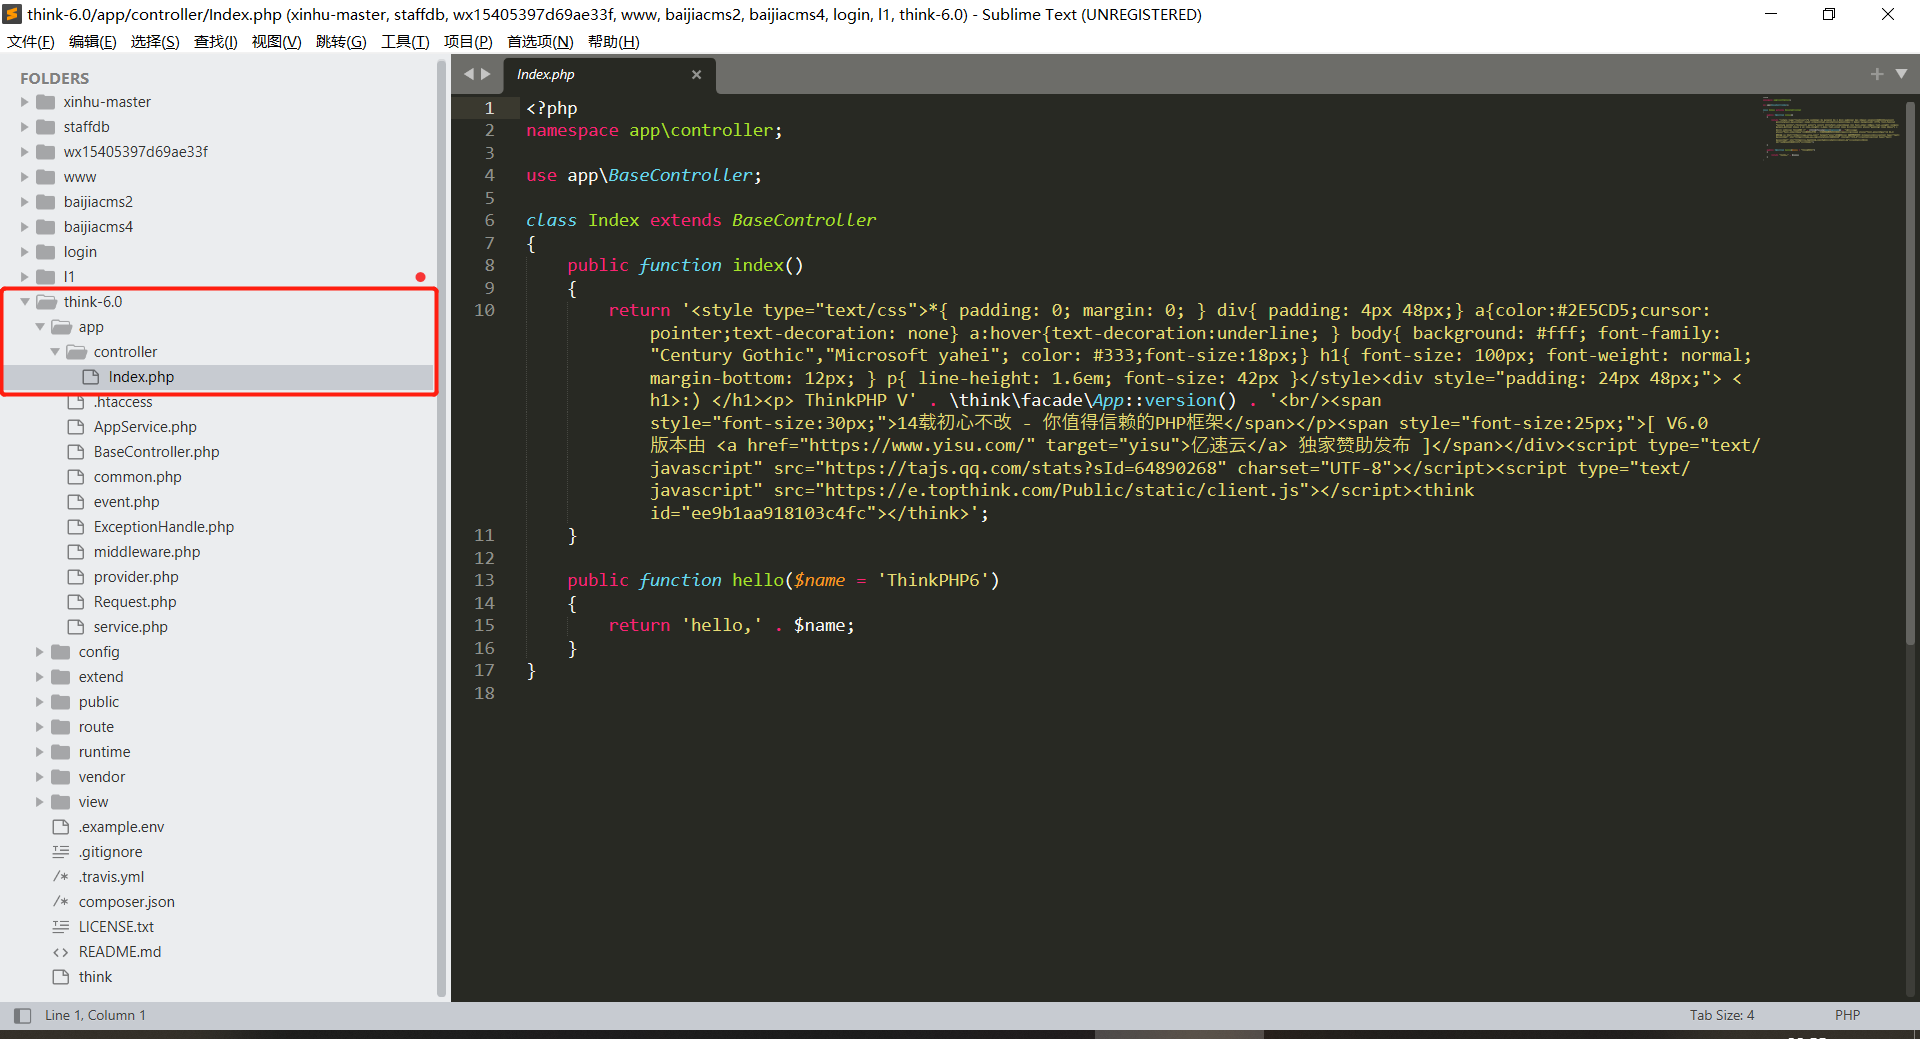Click line number 13 in gutter

pyautogui.click(x=484, y=580)
